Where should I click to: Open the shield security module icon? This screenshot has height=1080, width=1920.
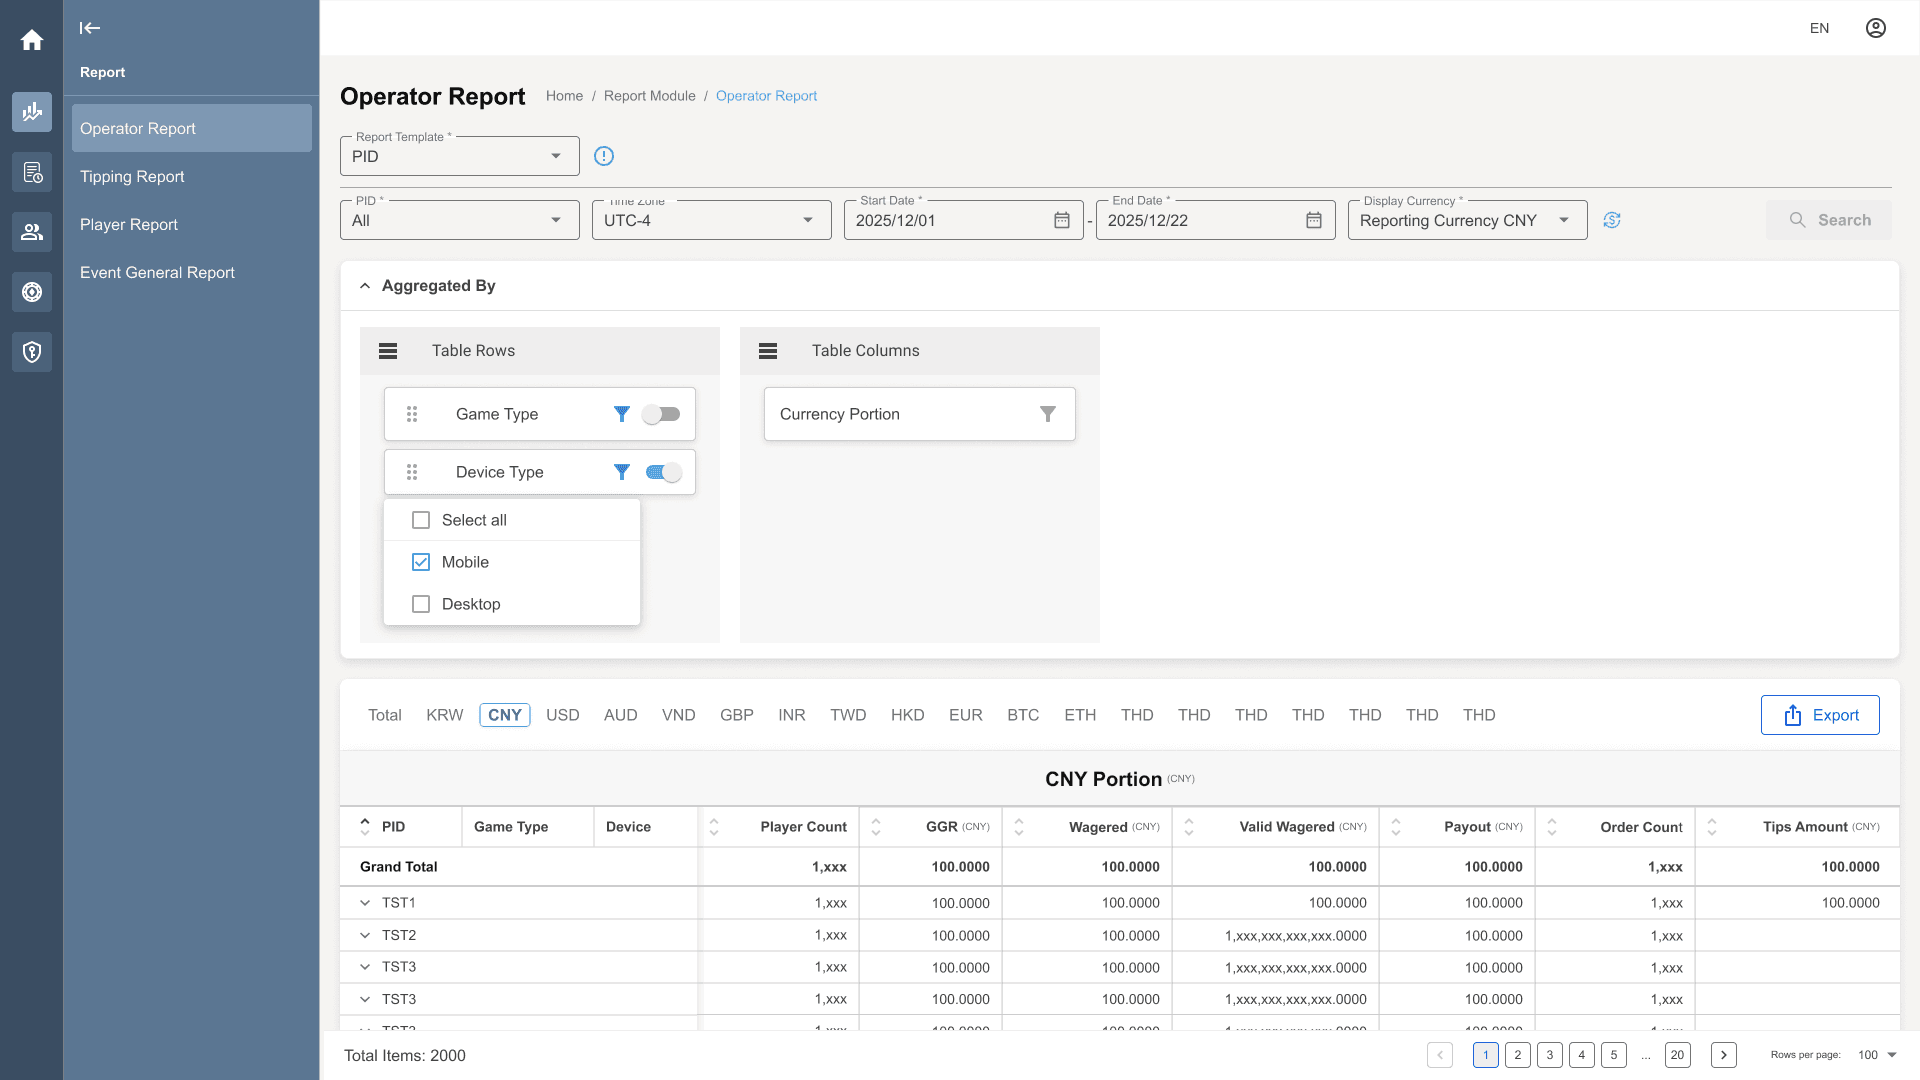[x=32, y=352]
